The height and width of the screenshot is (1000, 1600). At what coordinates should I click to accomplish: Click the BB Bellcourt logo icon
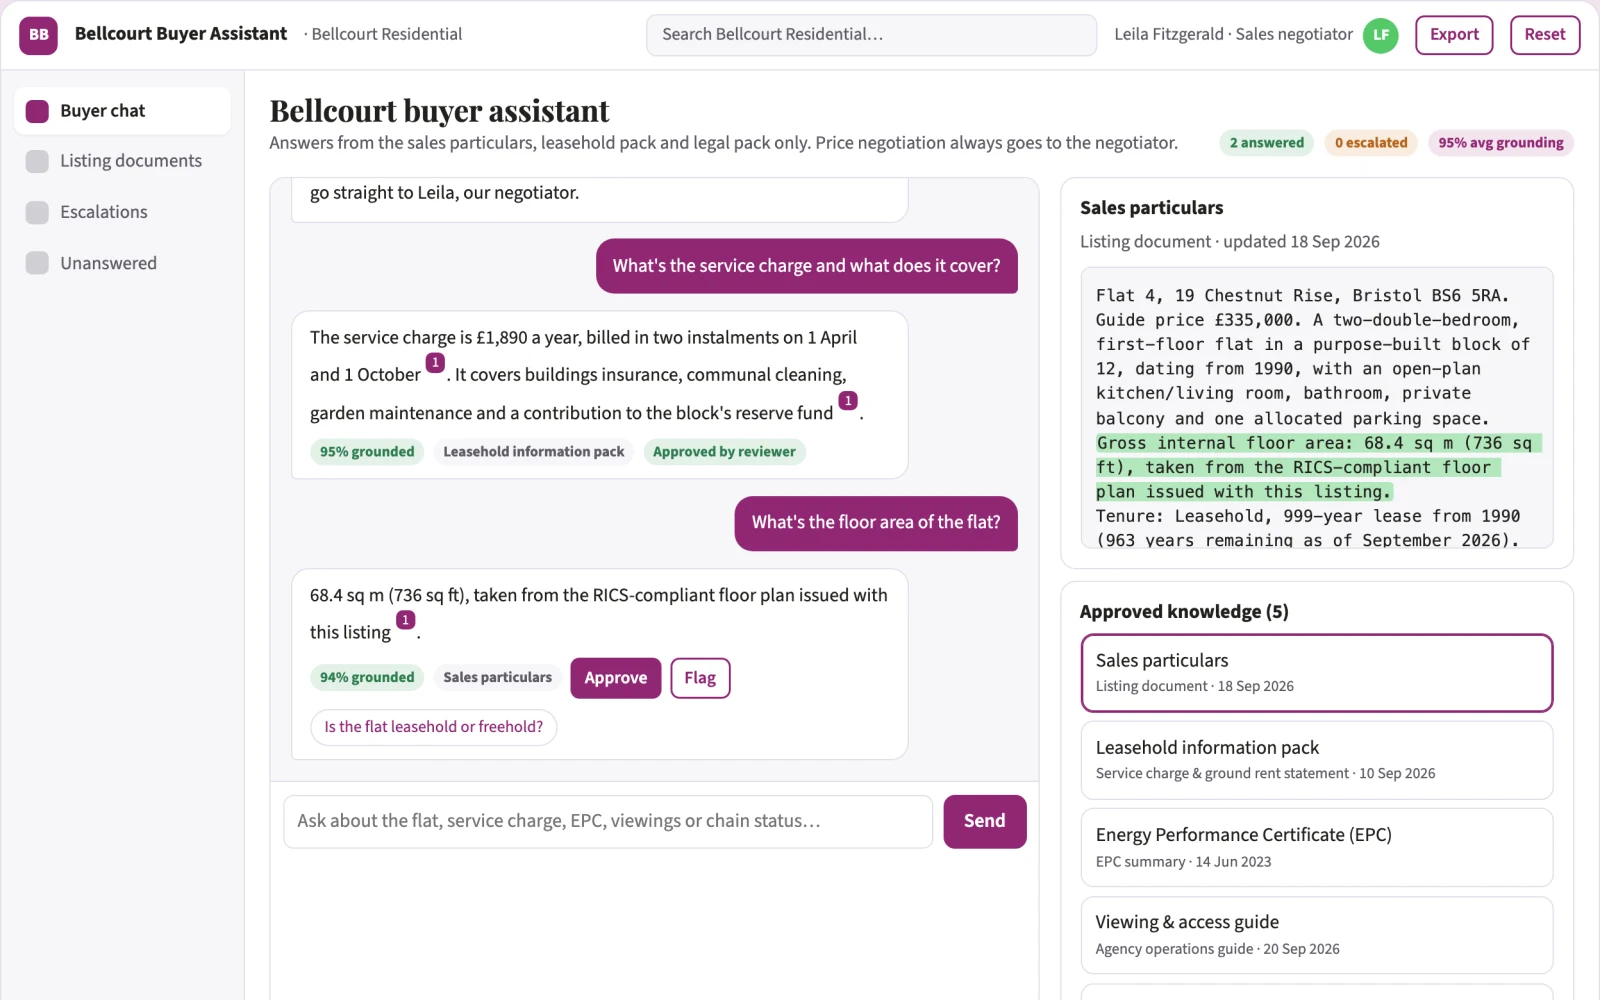[38, 34]
